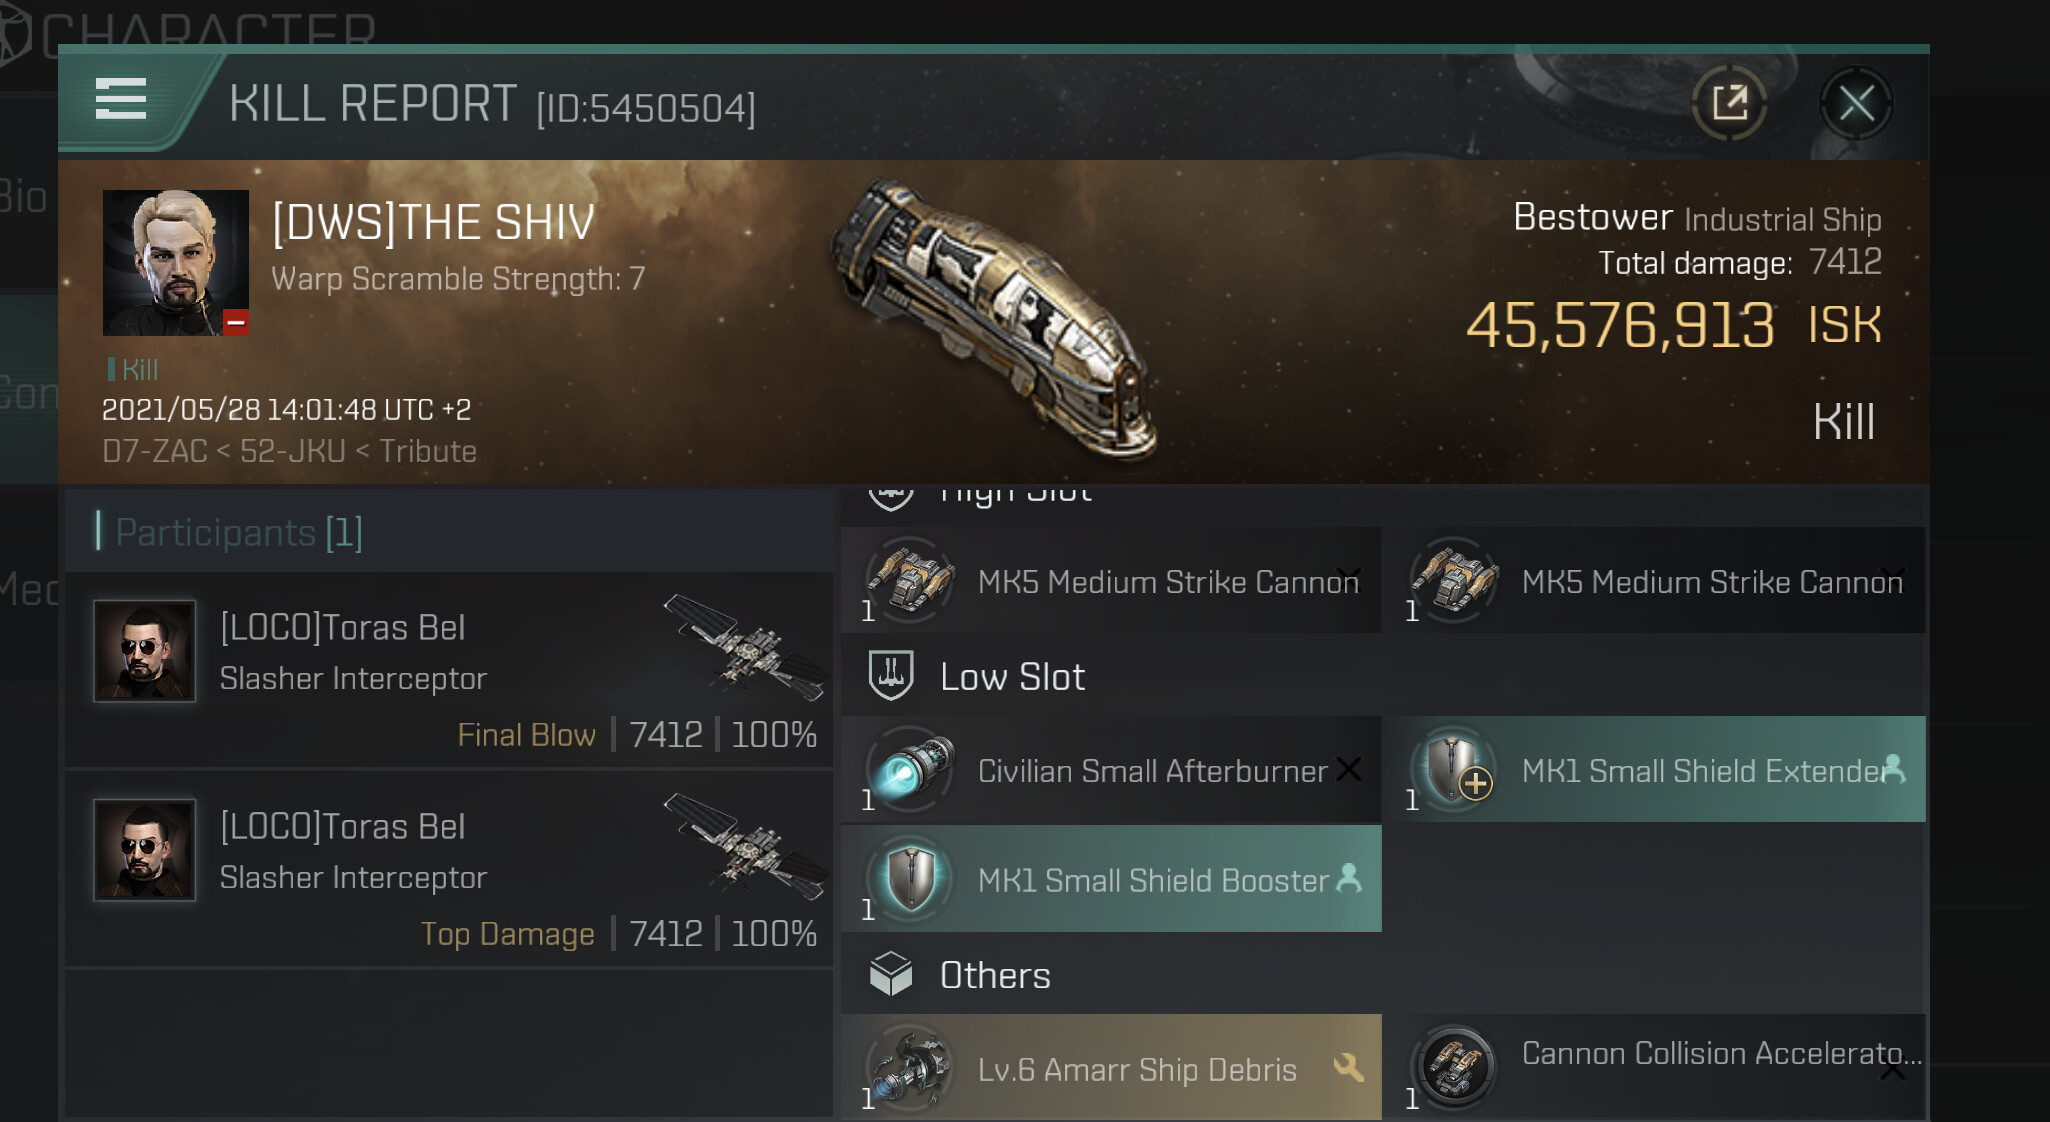2050x1122 pixels.
Task: Open Toras Bel Top Damage entry
Action: [448, 869]
